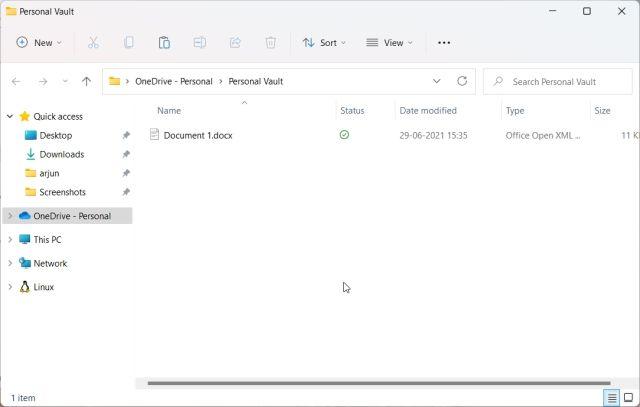Open the Sort dropdown menu

tap(324, 42)
